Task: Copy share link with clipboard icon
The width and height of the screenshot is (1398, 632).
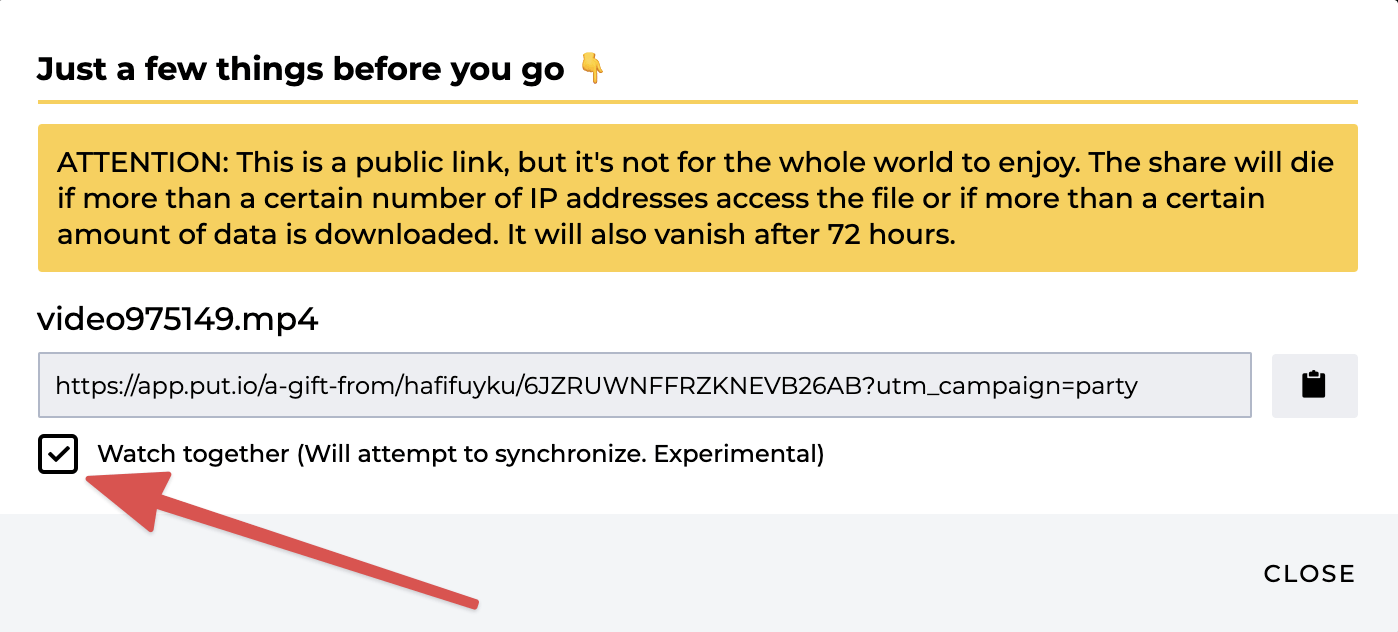Action: pos(1314,385)
